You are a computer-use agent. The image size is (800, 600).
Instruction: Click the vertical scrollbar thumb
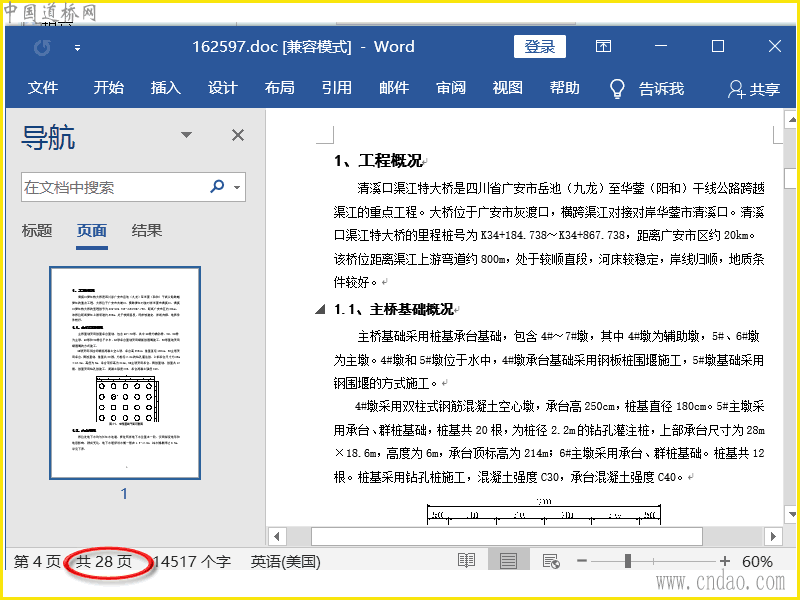(x=791, y=179)
